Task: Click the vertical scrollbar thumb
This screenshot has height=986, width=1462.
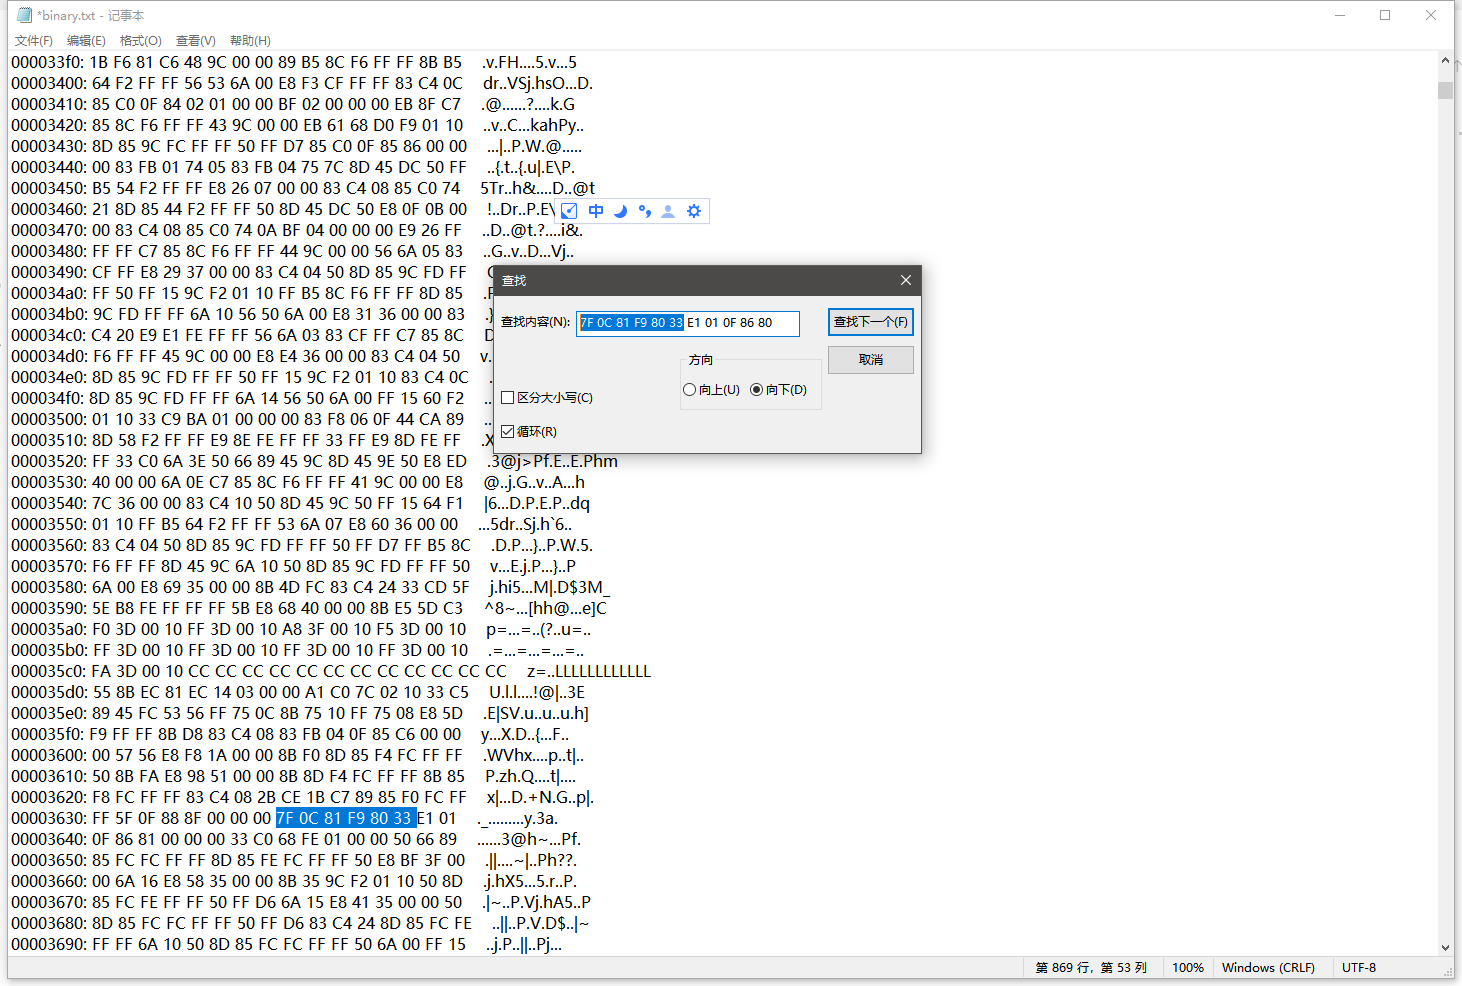Action: [1445, 90]
